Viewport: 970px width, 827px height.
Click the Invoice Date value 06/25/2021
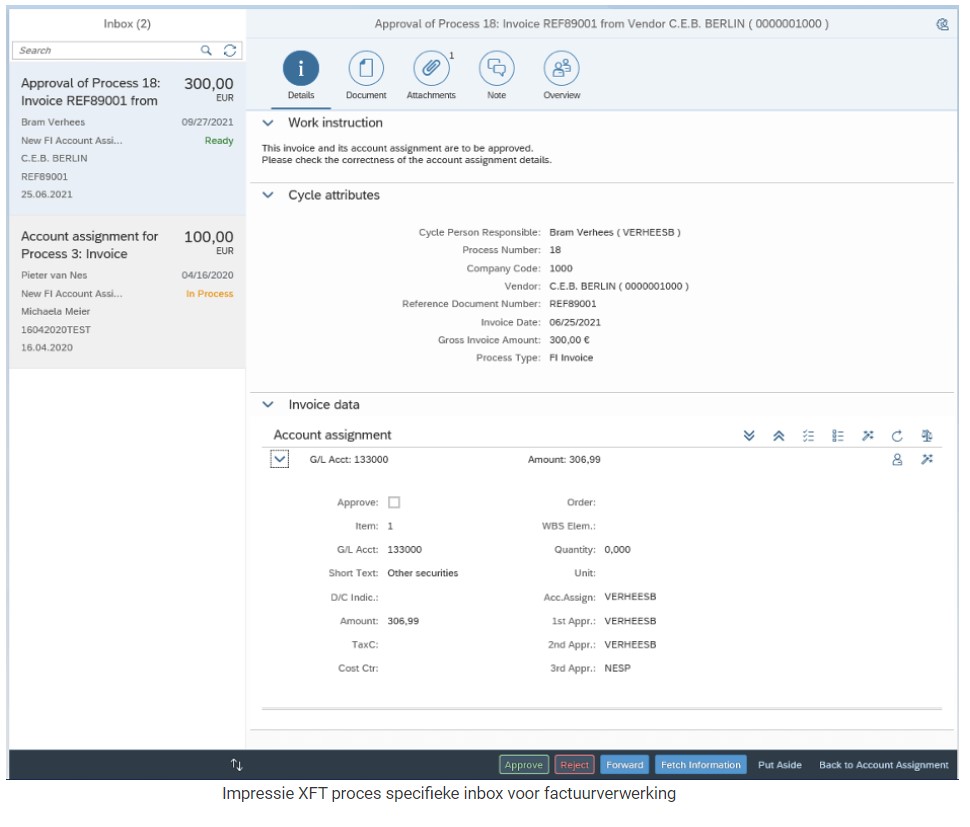click(x=575, y=322)
